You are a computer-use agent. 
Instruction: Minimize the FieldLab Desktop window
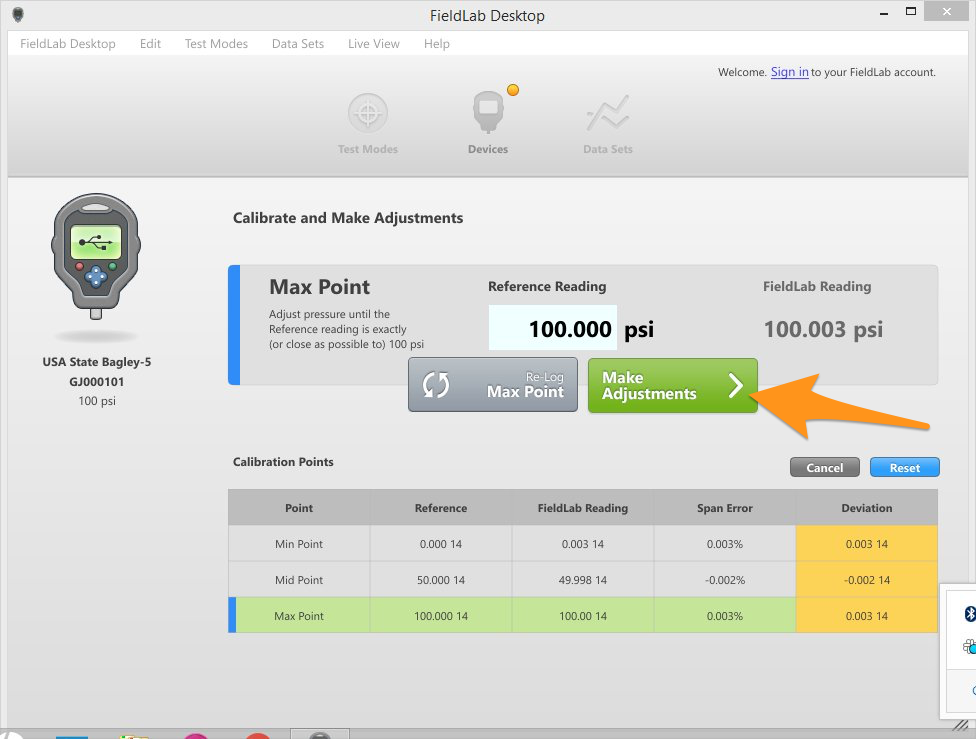coord(884,14)
